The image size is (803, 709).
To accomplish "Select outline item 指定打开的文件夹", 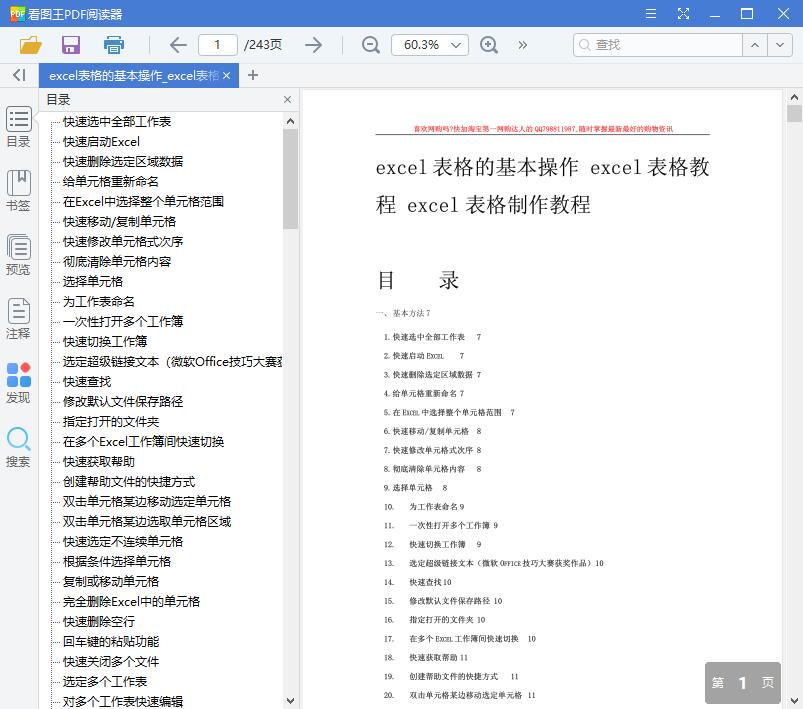I will (111, 422).
